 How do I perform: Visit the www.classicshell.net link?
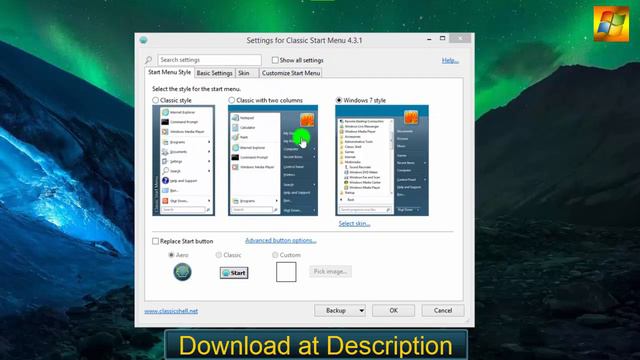tap(171, 311)
